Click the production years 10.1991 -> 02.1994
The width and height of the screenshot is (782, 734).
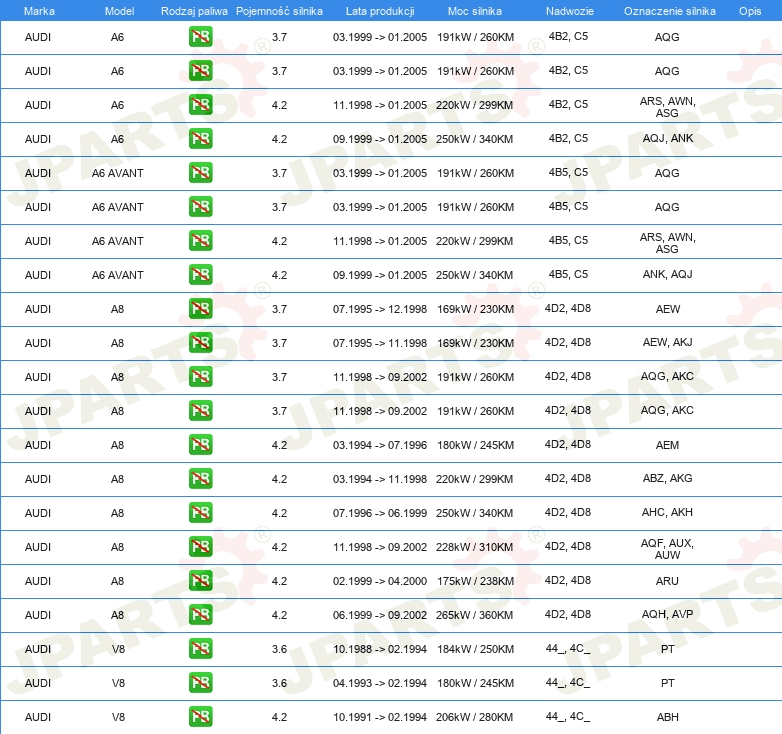pos(380,717)
